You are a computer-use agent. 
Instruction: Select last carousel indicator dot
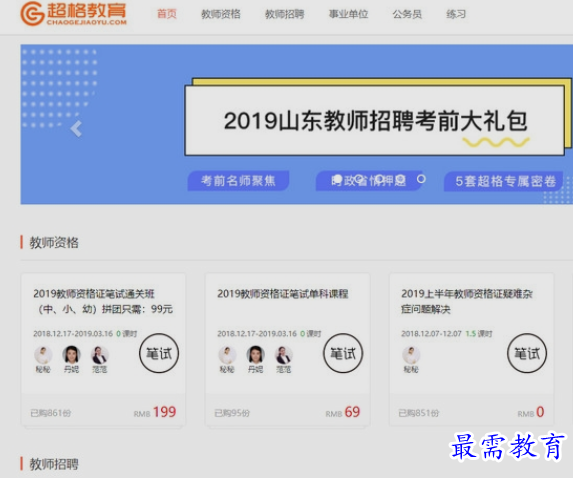(421, 179)
